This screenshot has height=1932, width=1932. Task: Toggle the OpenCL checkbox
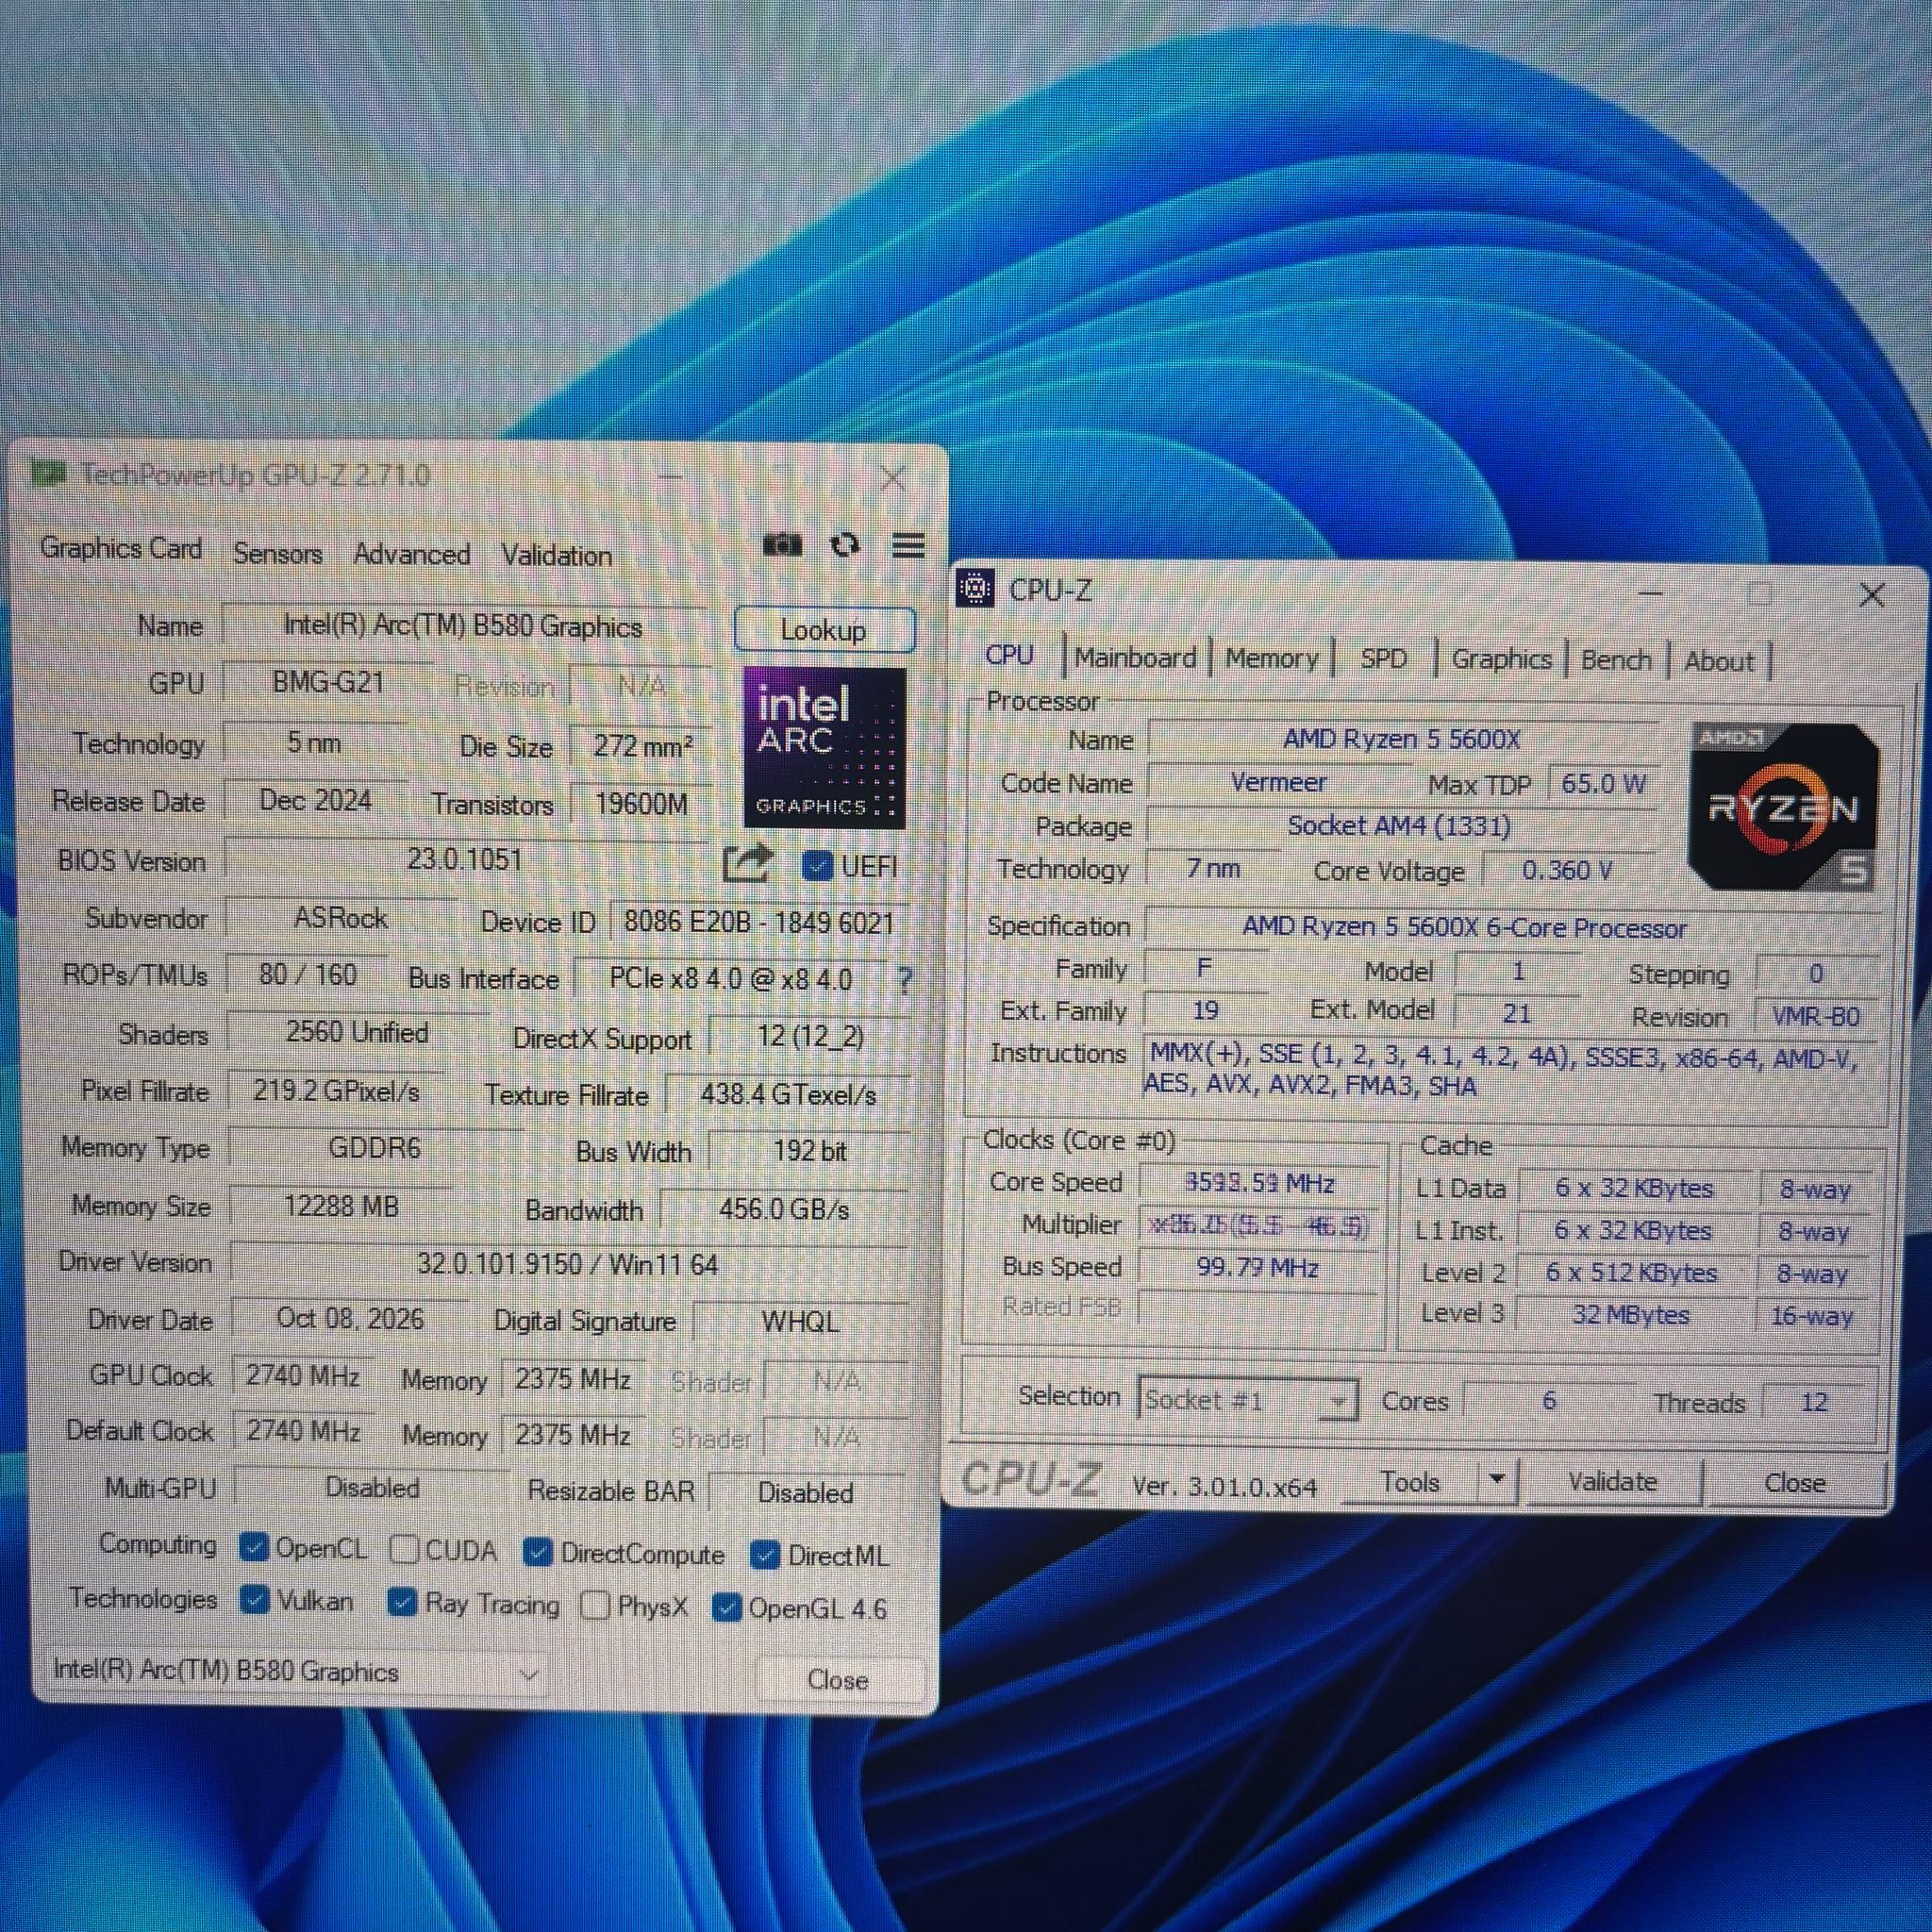pos(254,1547)
